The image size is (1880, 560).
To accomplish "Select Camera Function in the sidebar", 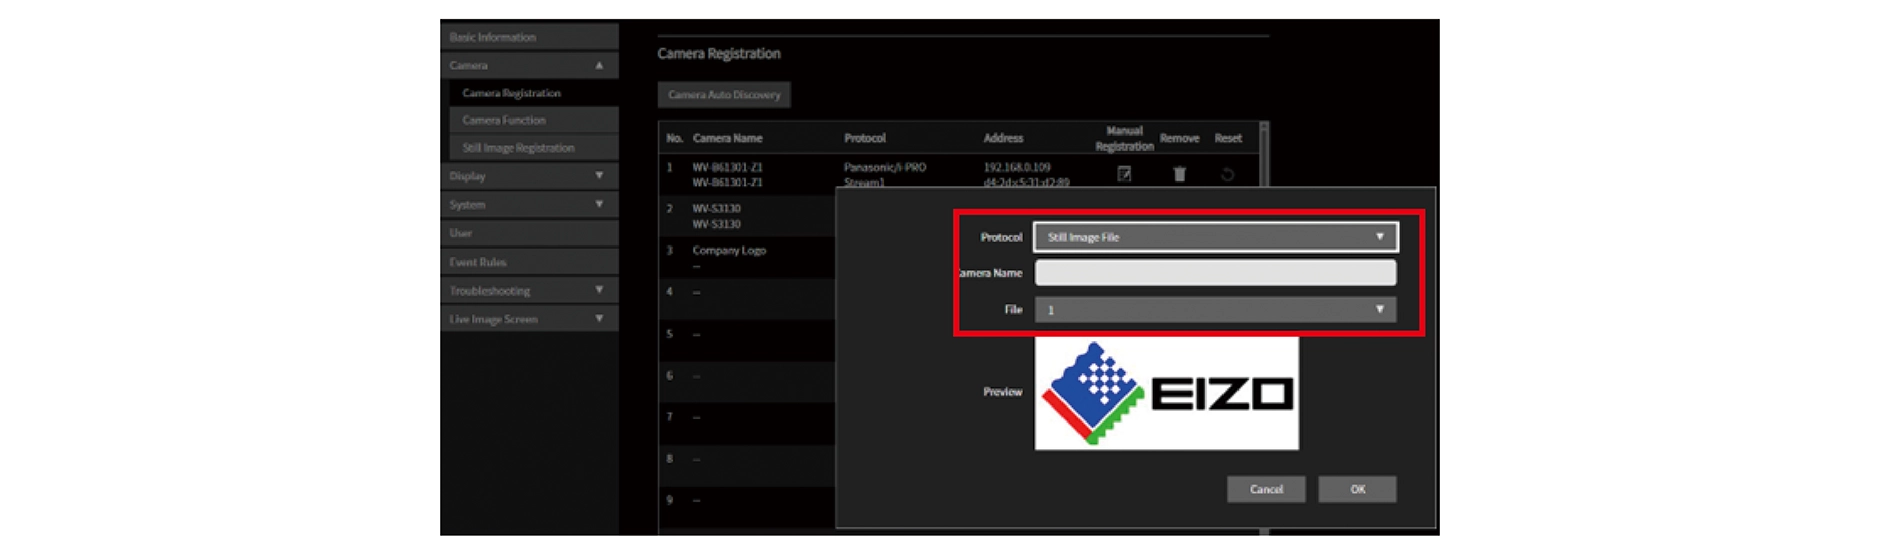I will 504,120.
